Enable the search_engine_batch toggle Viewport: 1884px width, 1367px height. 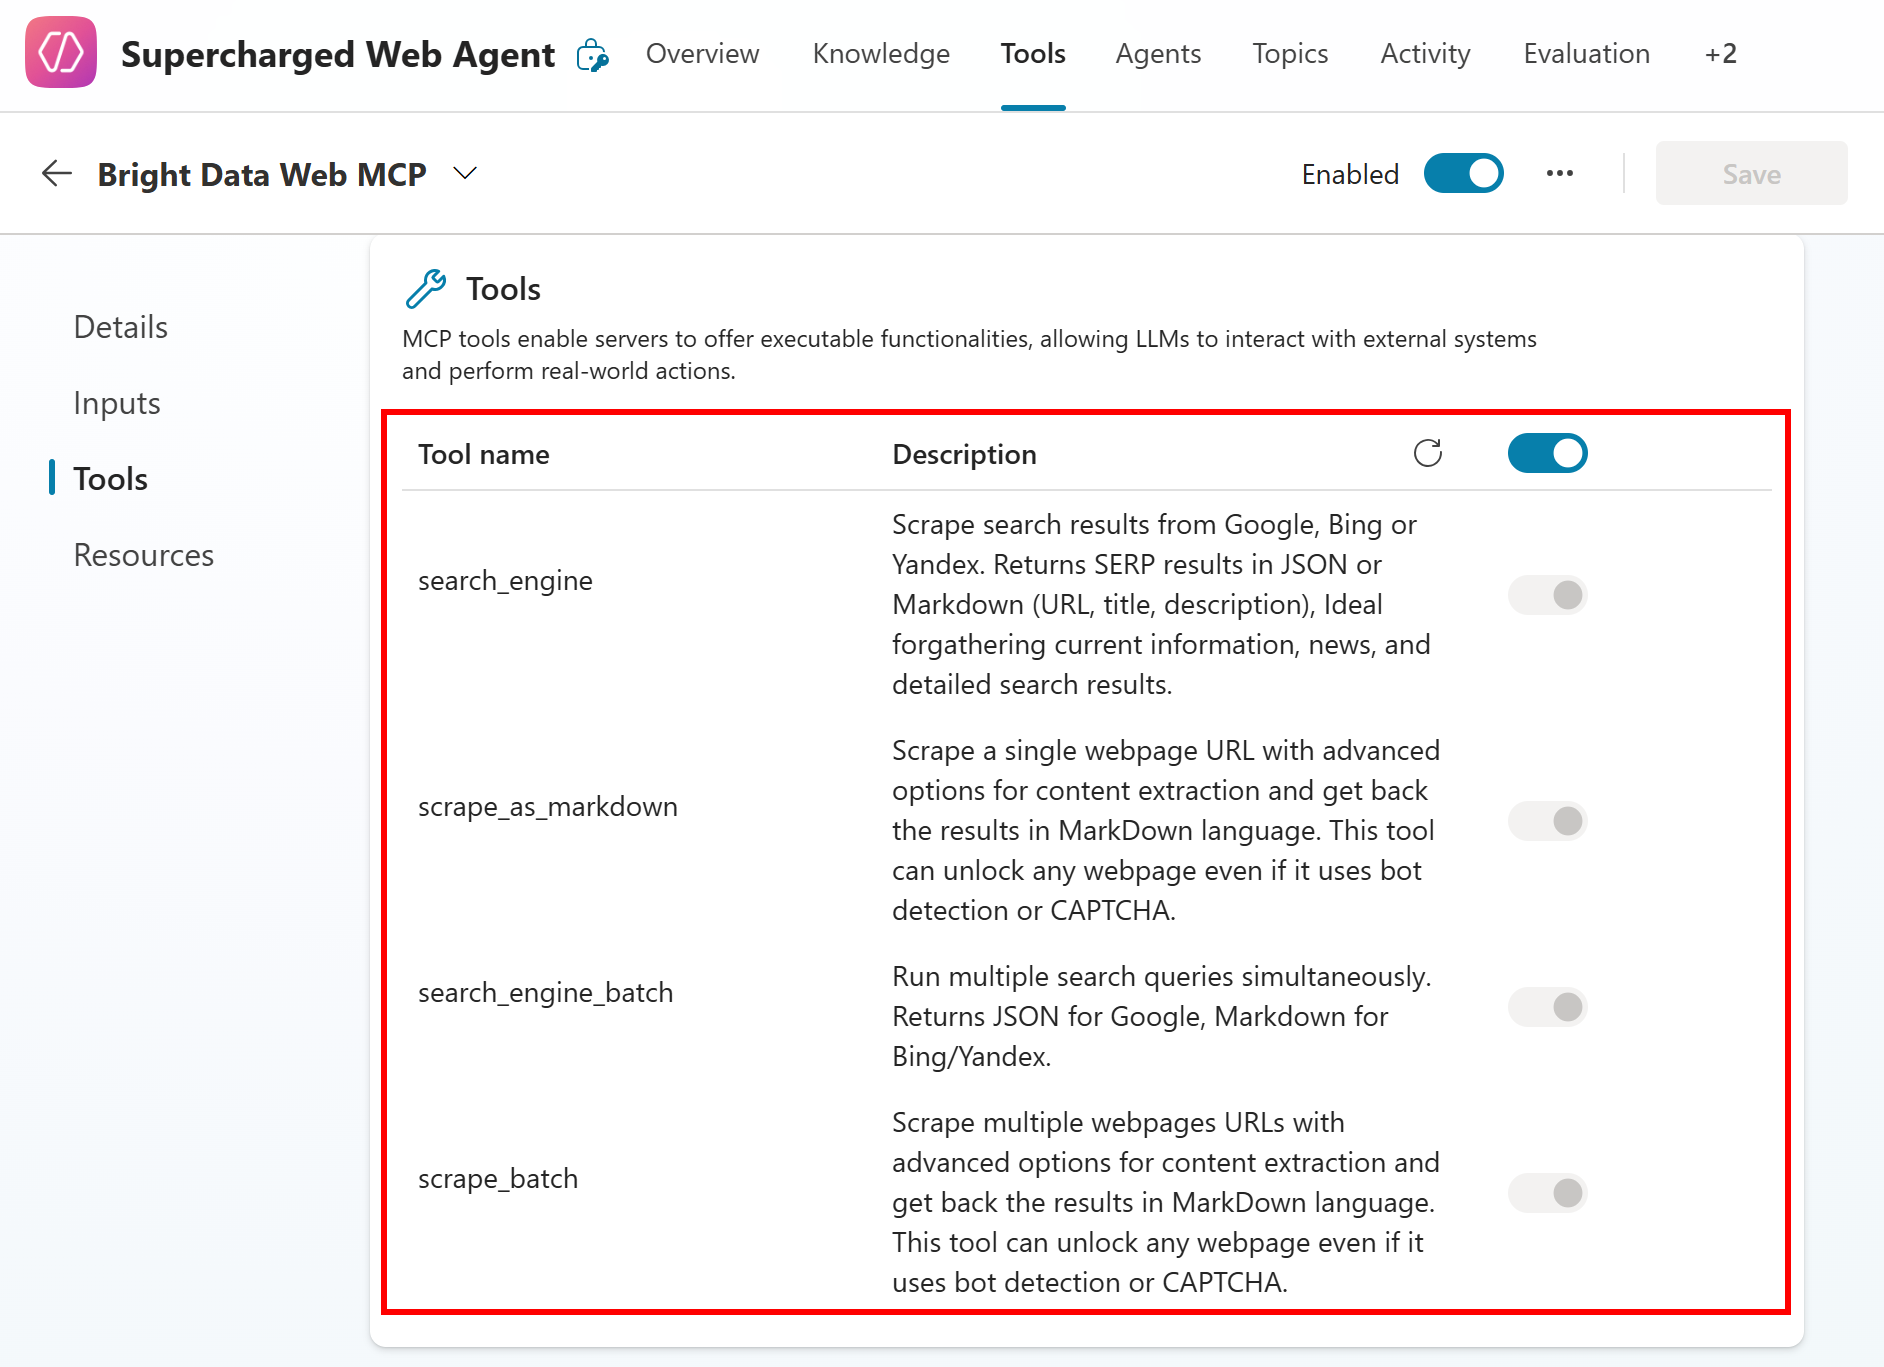(x=1547, y=1007)
